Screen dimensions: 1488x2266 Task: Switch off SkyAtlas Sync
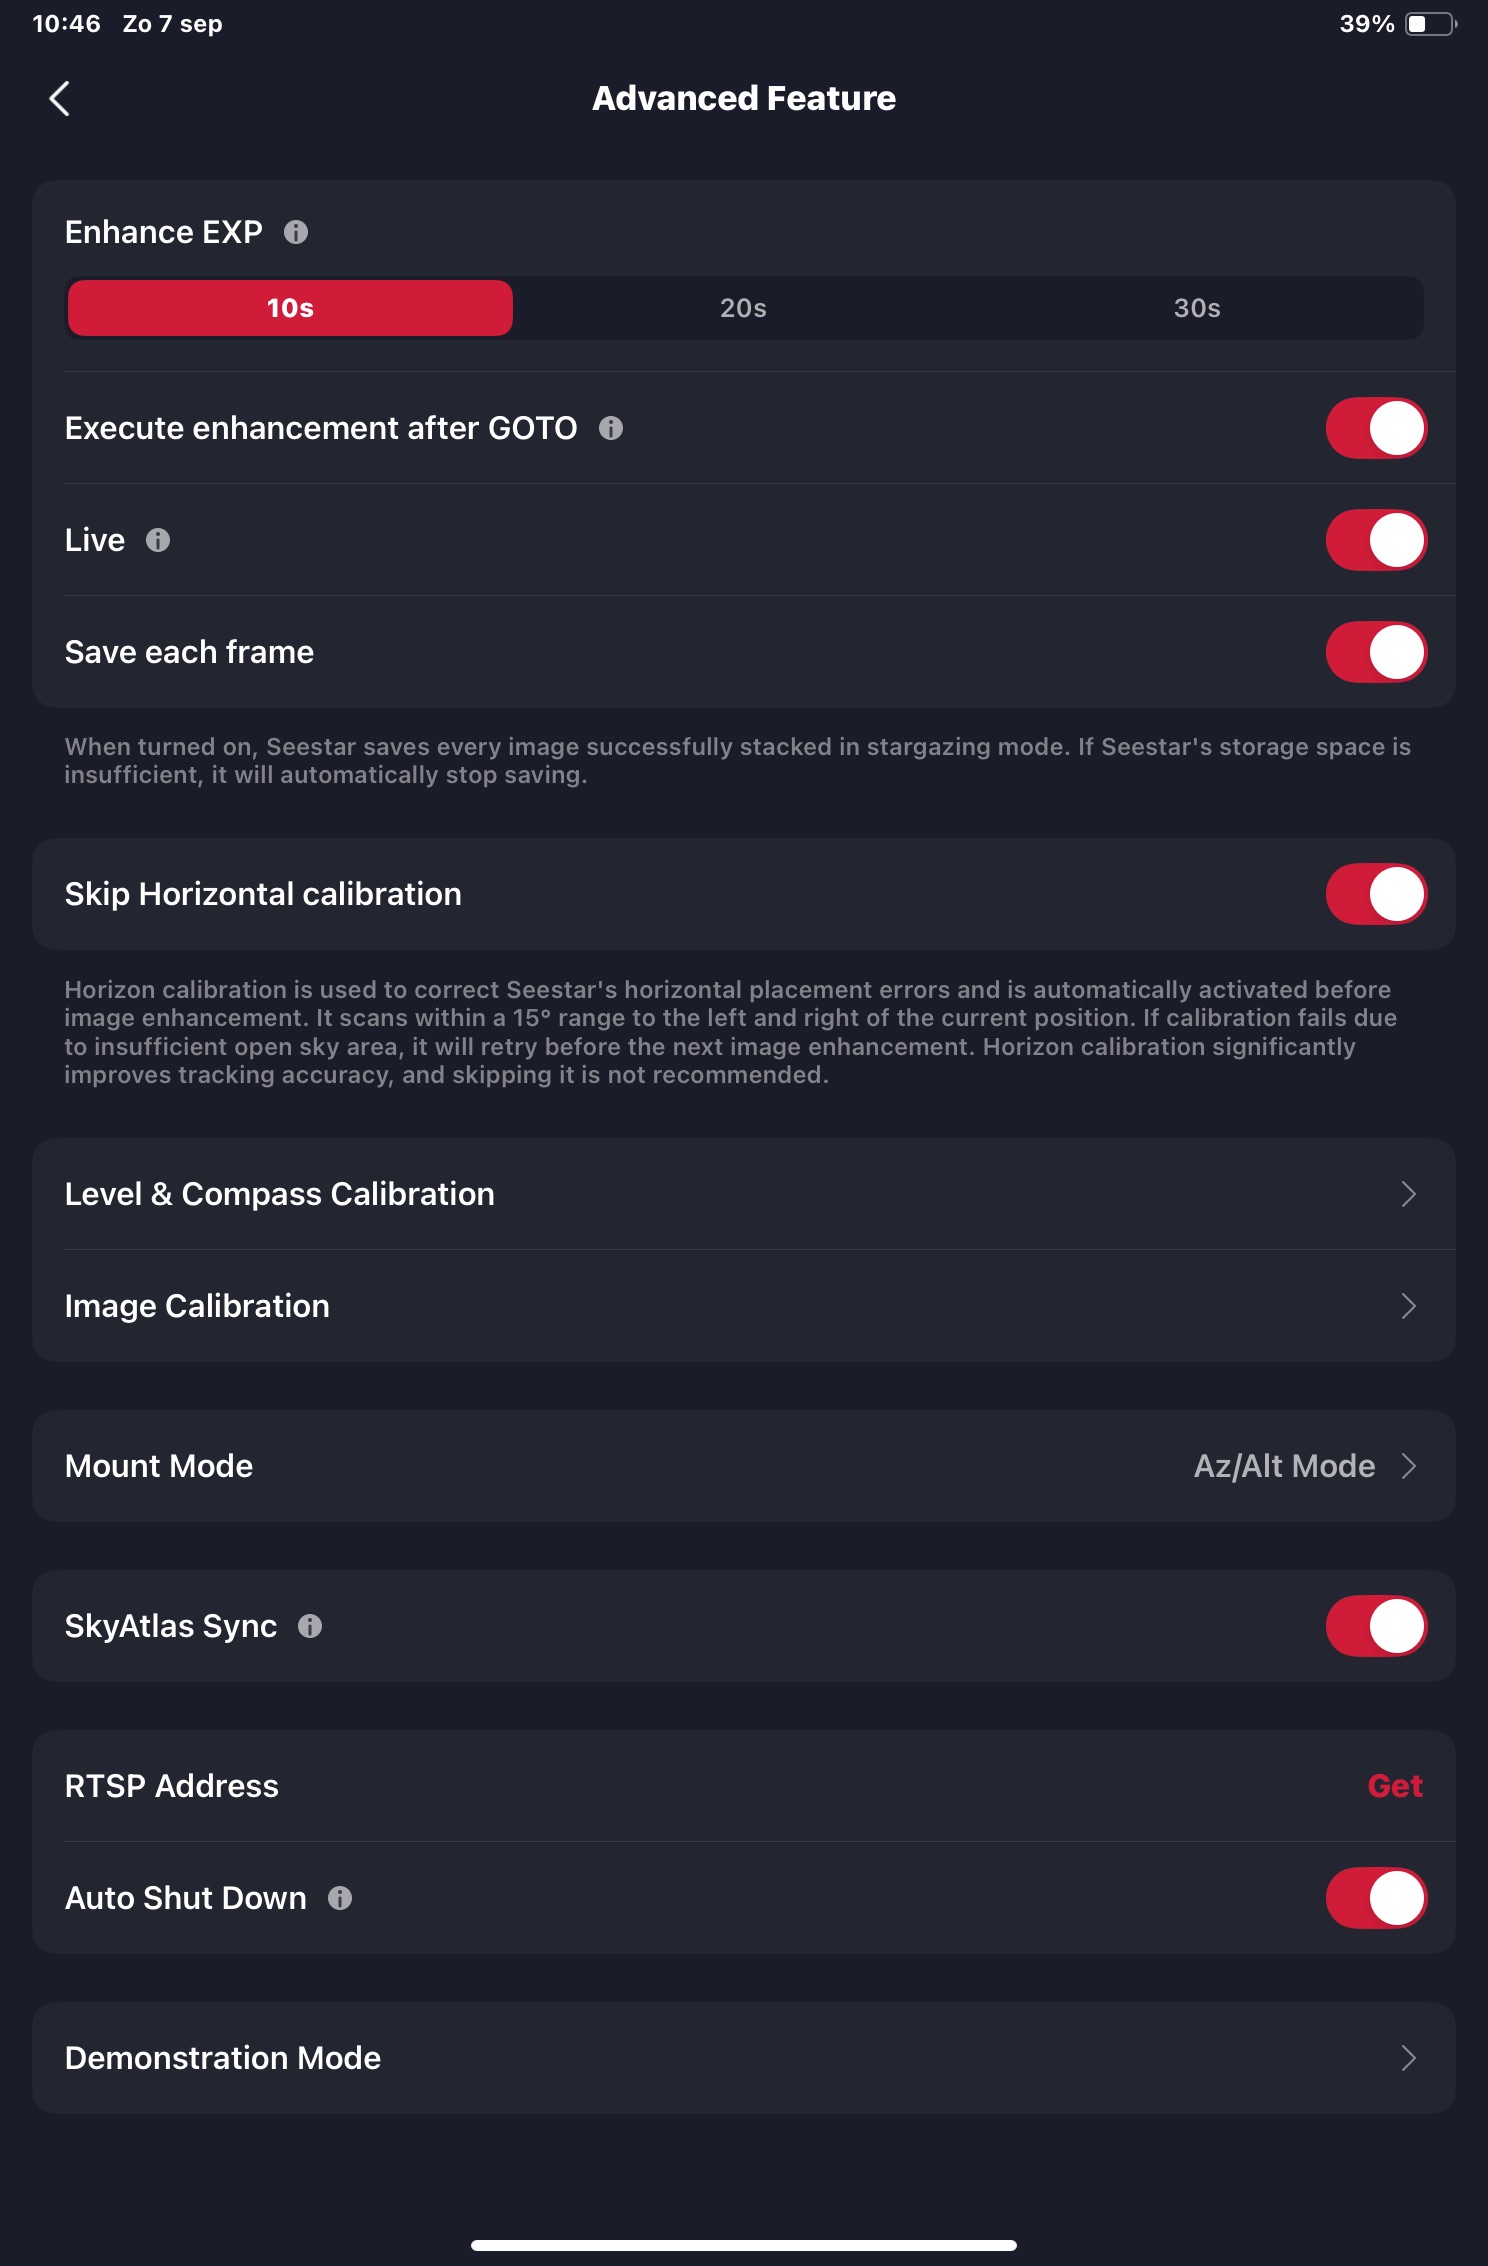[1376, 1626]
